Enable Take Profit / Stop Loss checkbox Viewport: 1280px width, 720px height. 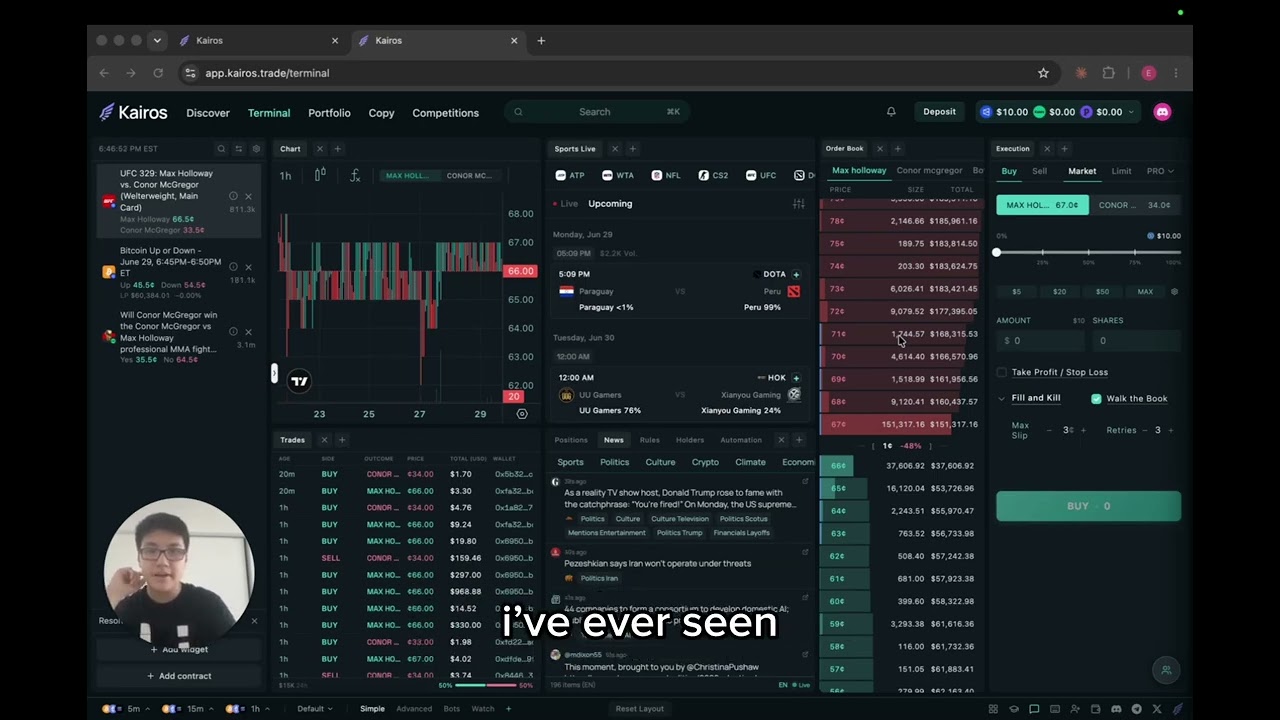[x=1001, y=372]
